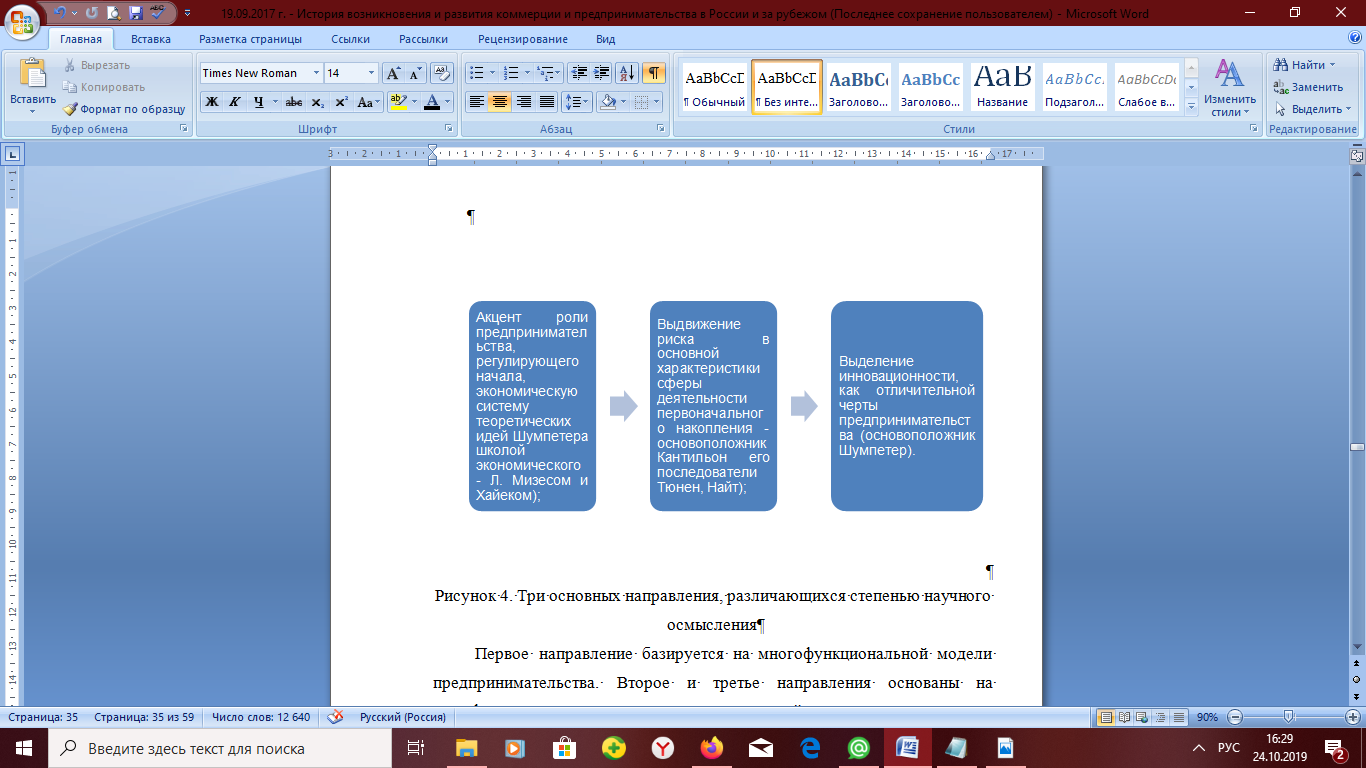
Task: Select the Обычный style
Action: (714, 87)
